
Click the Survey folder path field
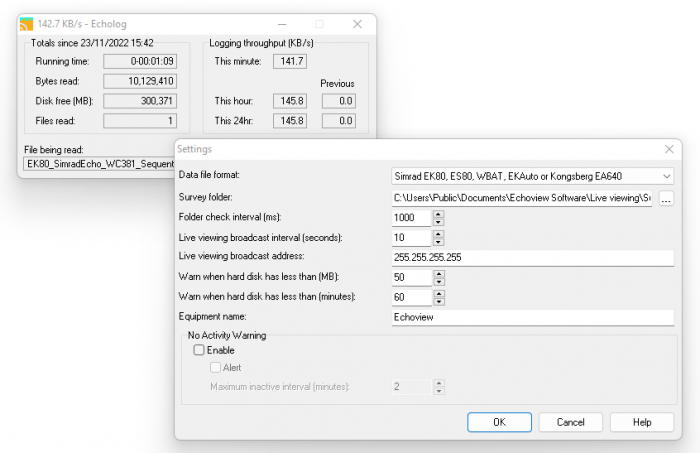tap(522, 198)
